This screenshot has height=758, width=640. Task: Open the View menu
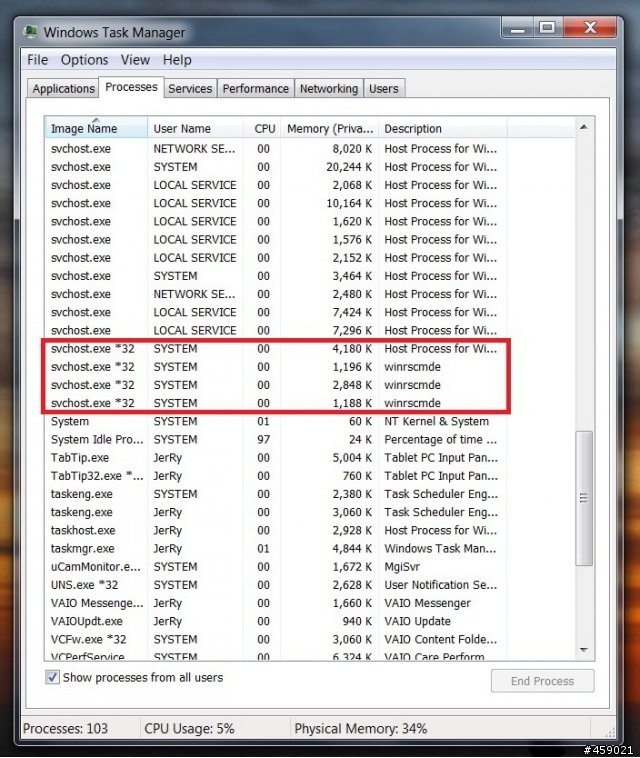click(135, 60)
